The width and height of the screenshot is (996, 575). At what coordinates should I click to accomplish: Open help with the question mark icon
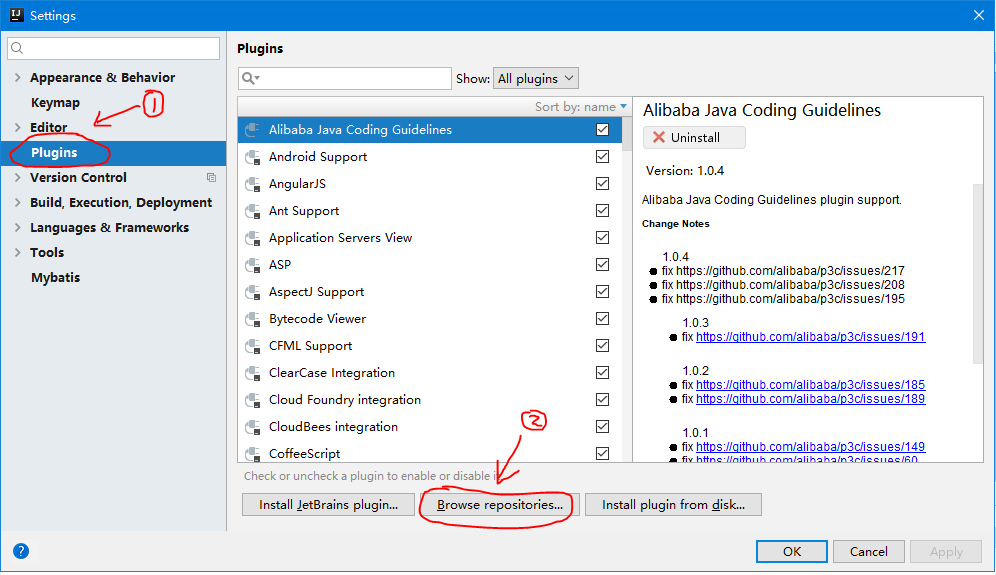[21, 551]
